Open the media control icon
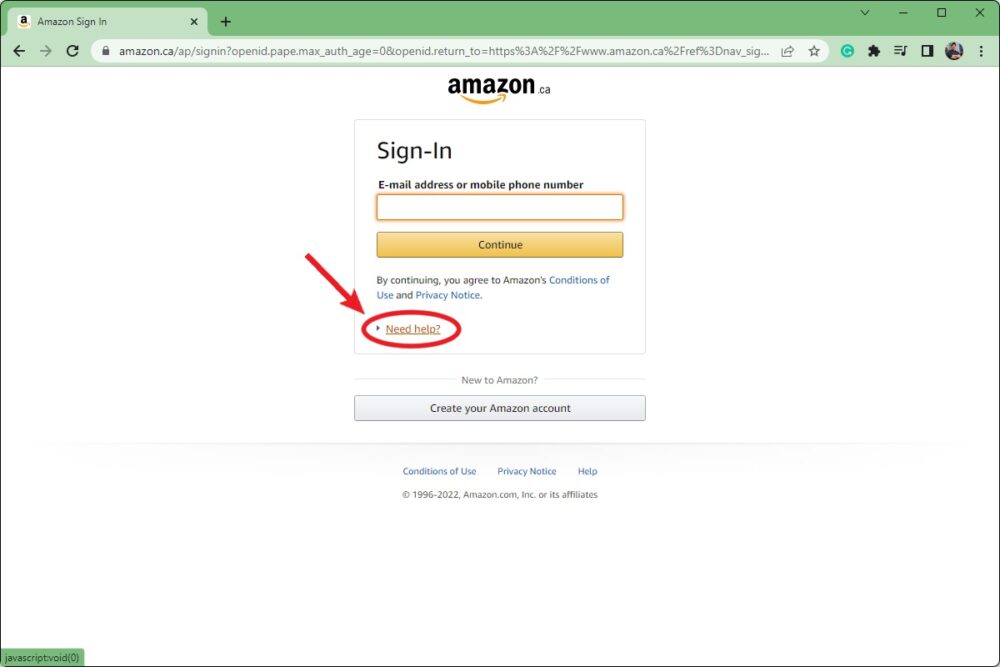Screen dimensions: 1000x667 tap(901, 51)
